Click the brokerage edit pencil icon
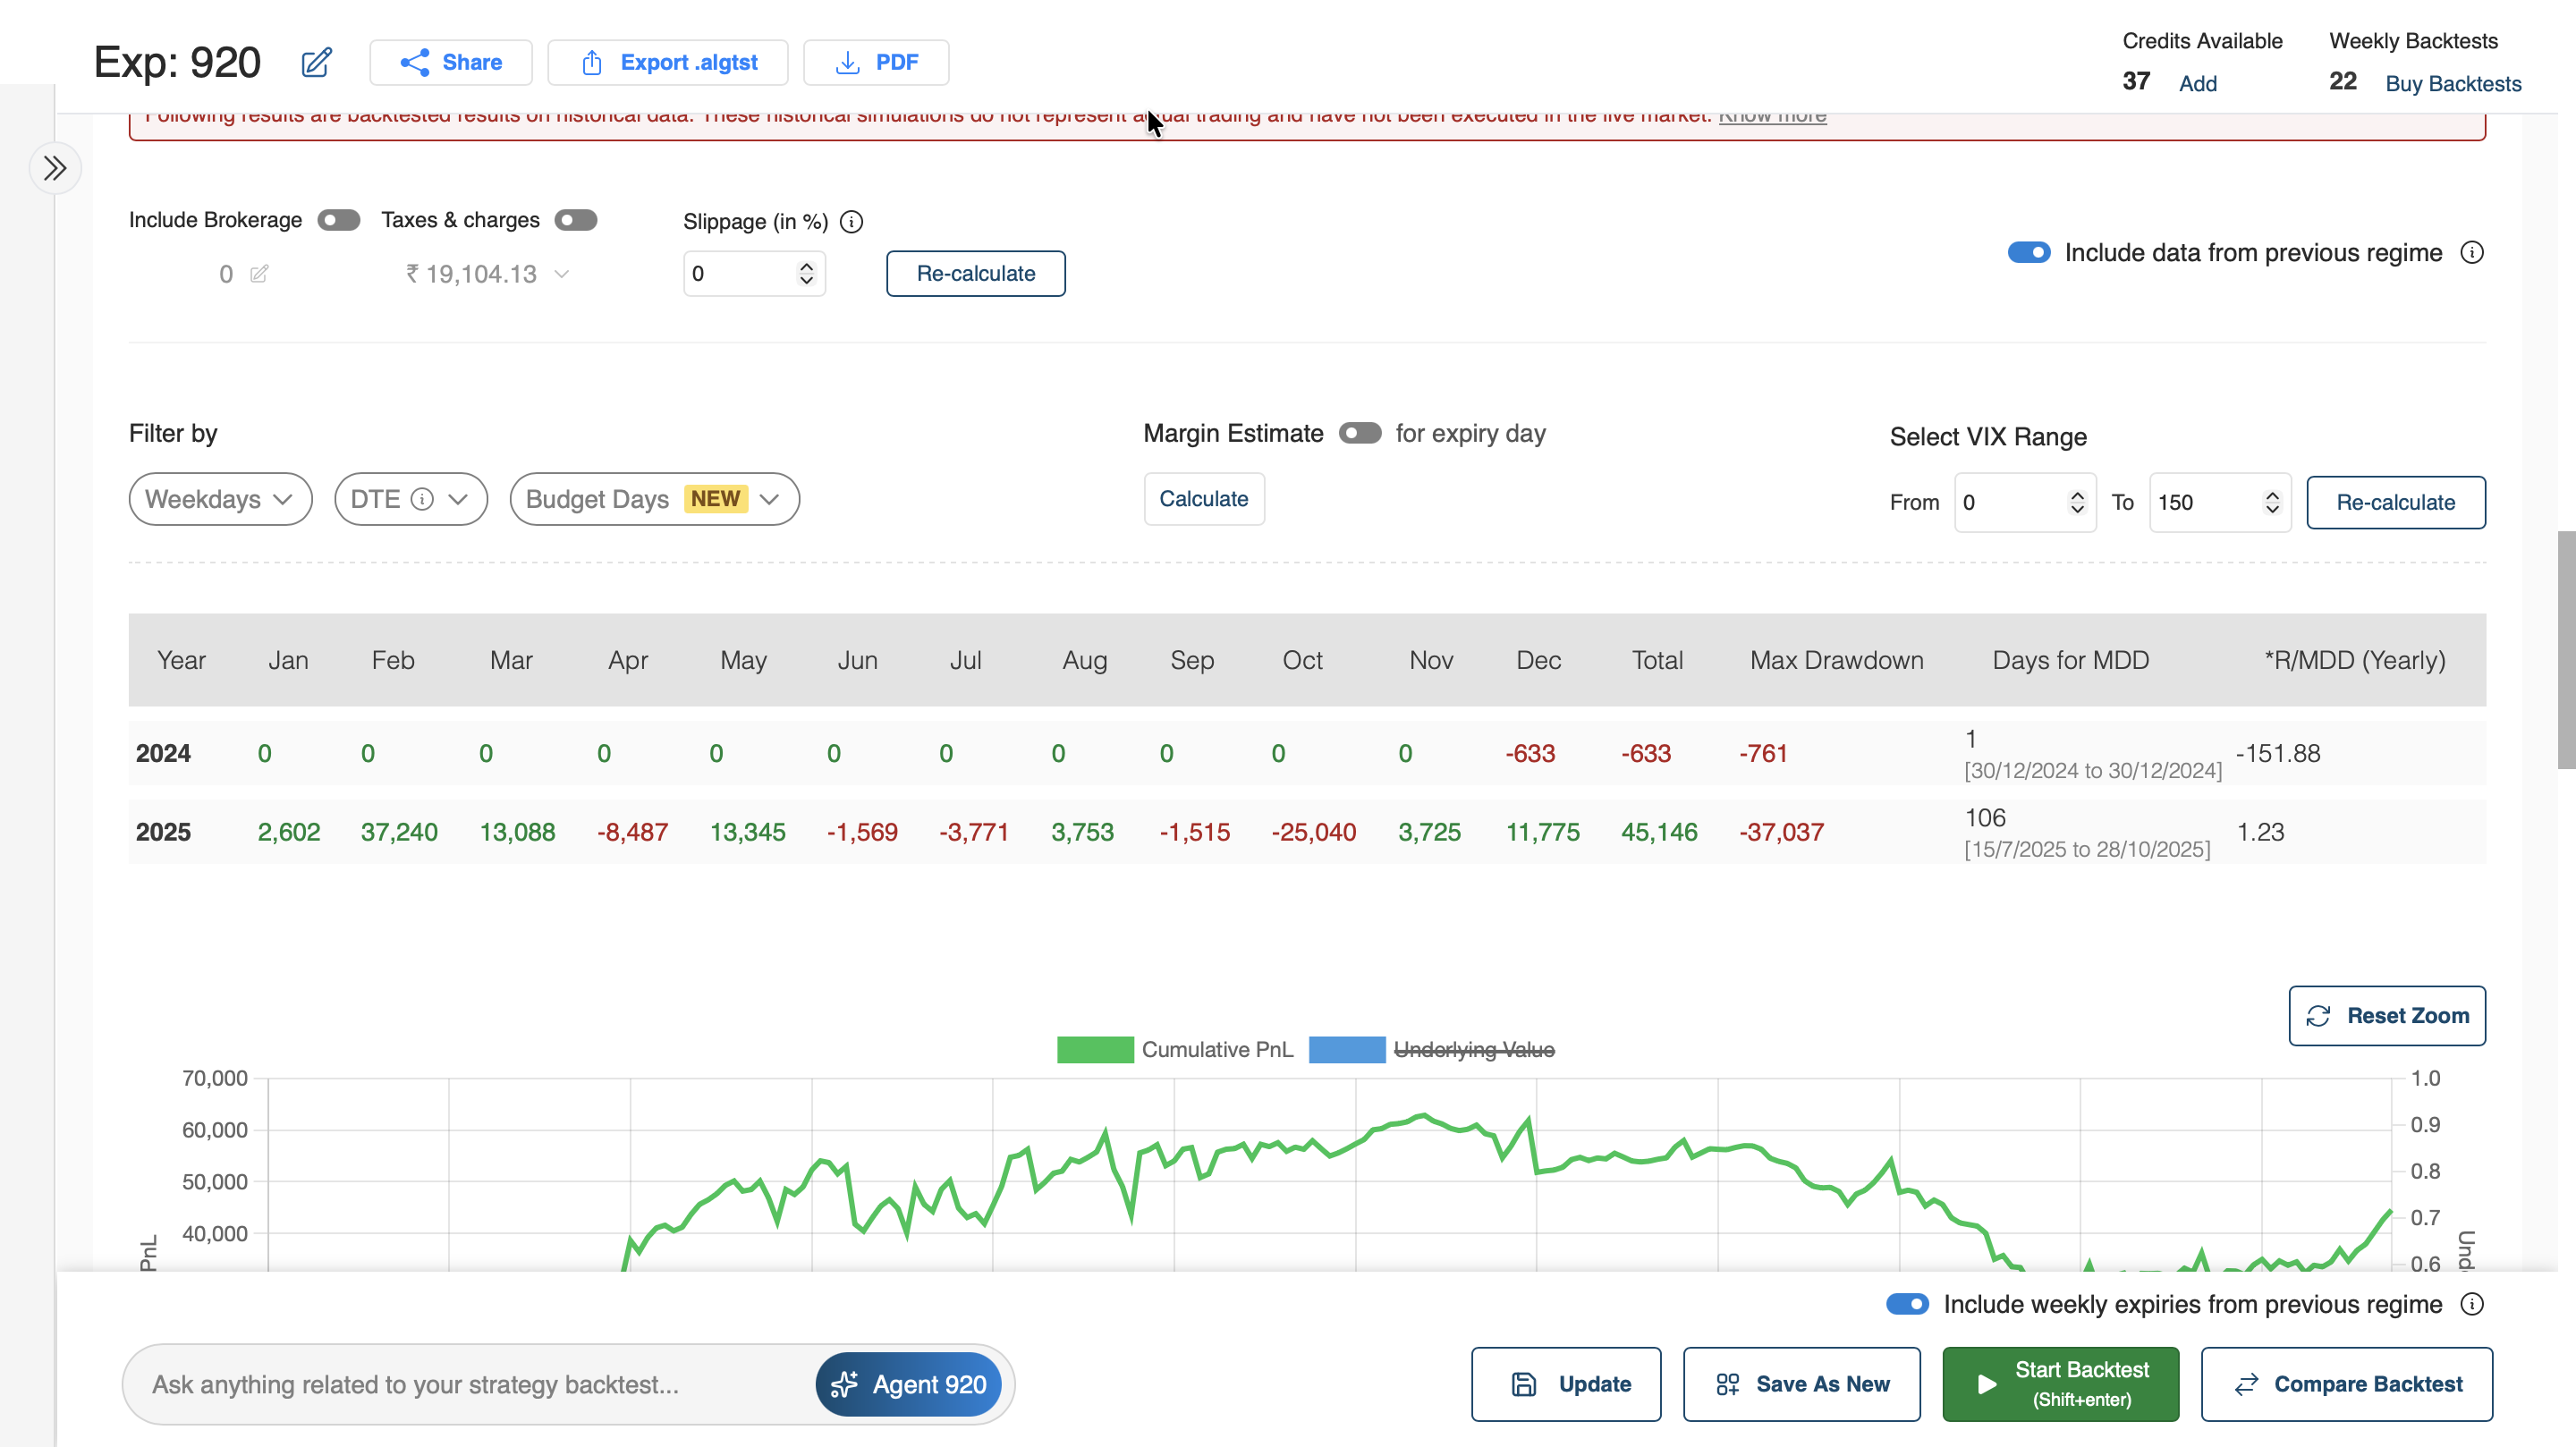The width and height of the screenshot is (2576, 1447). (x=259, y=274)
